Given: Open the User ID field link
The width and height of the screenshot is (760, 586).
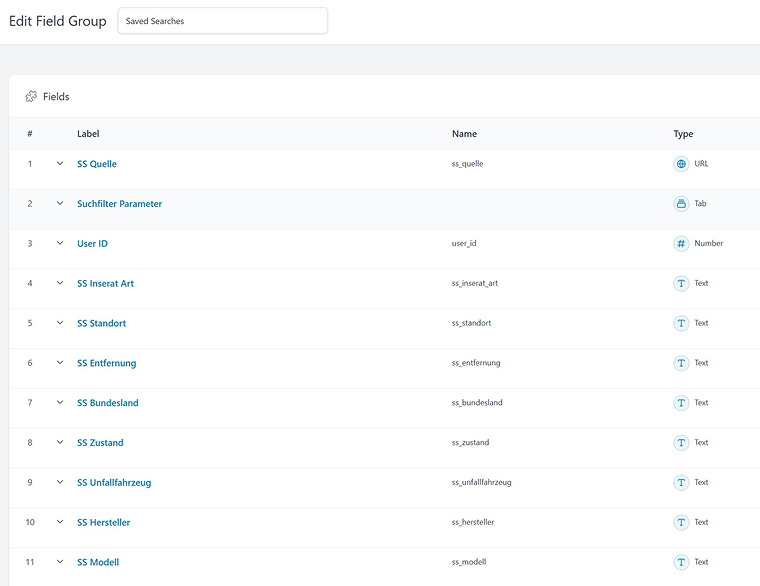Looking at the screenshot, I should pos(92,243).
